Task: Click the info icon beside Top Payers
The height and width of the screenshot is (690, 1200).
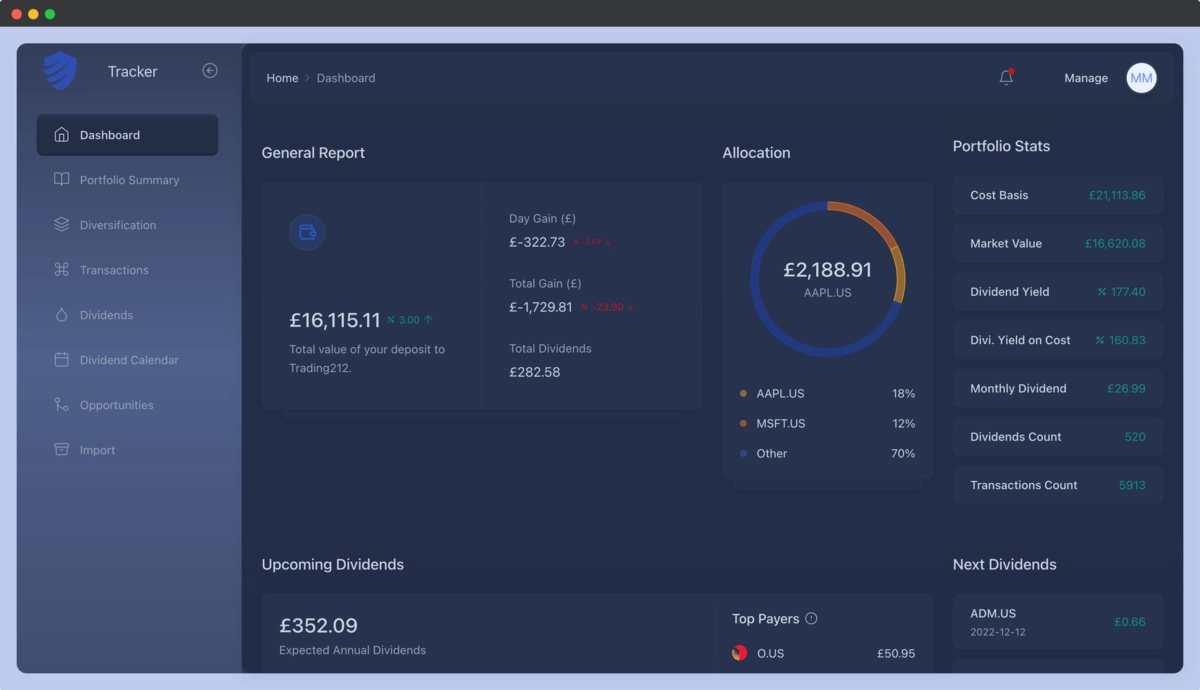Action: [x=811, y=619]
